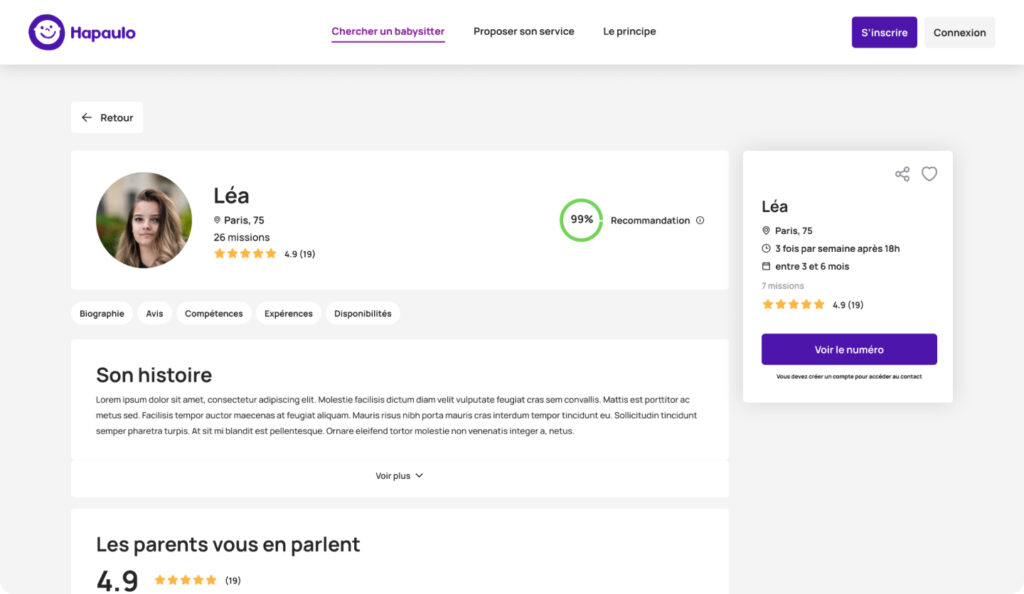Open the Proposer son service menu item

[524, 31]
